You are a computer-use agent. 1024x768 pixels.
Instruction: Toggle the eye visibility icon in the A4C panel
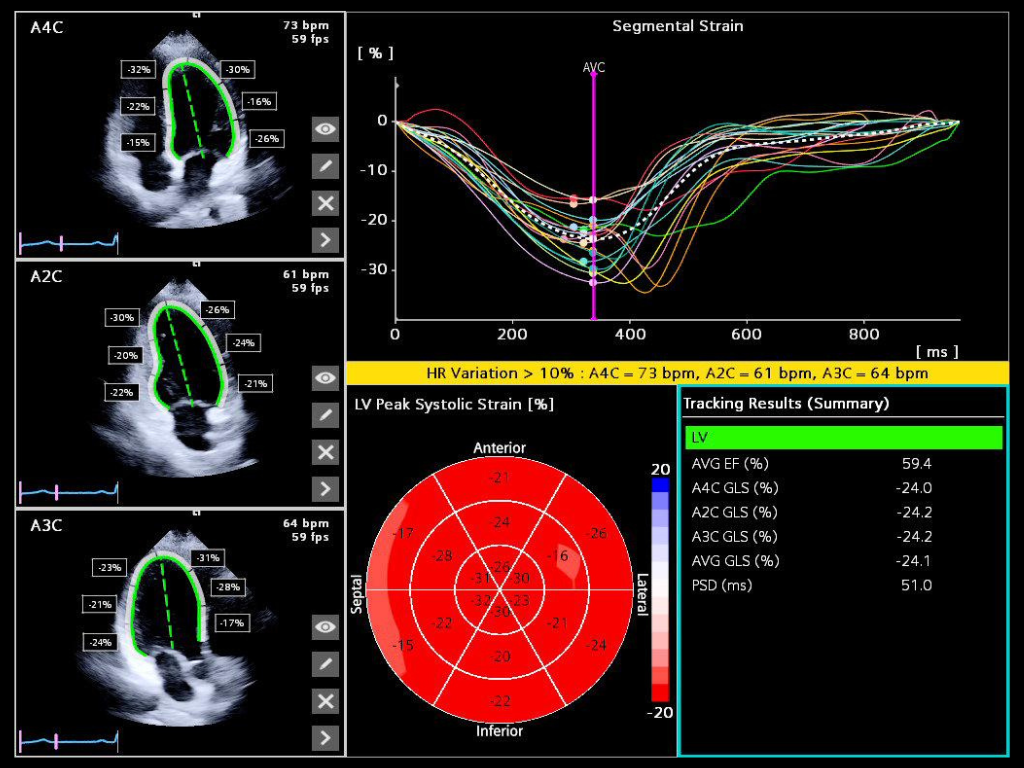324,129
